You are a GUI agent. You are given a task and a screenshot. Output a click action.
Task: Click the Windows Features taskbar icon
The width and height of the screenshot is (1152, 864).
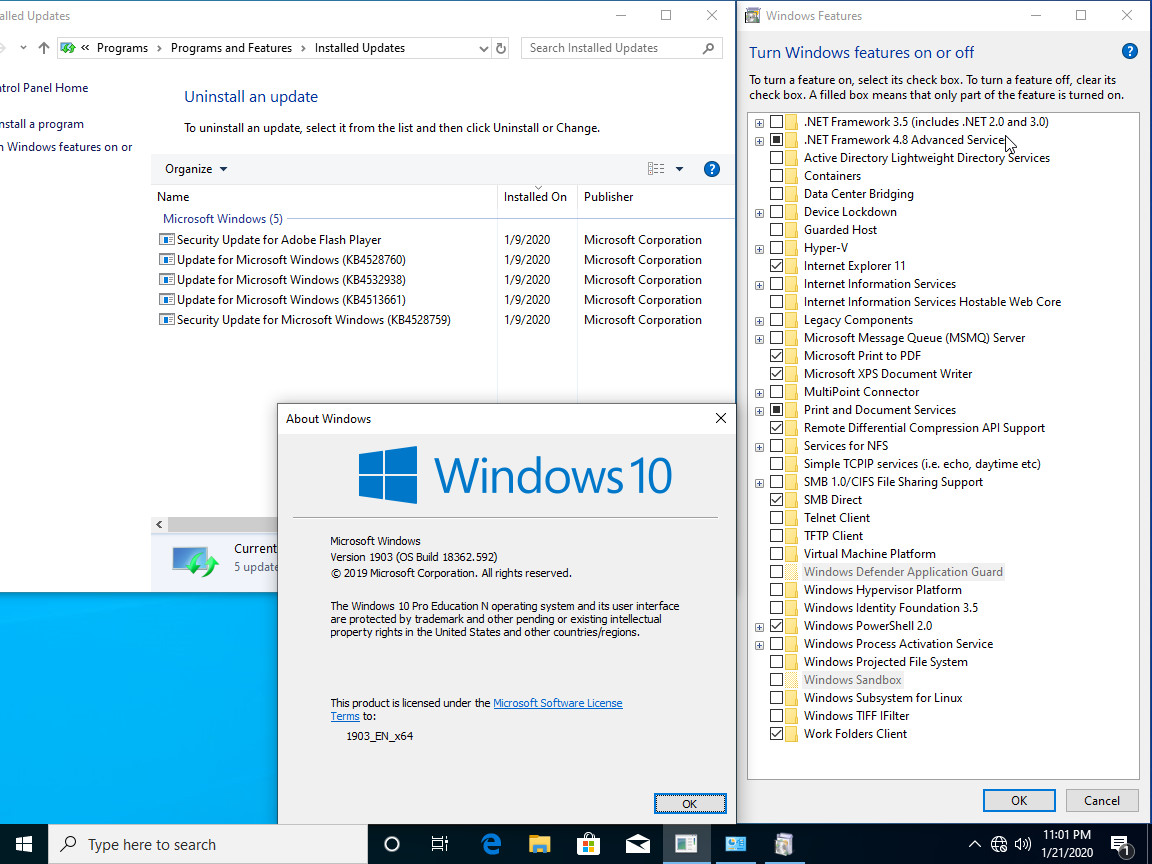tap(785, 844)
